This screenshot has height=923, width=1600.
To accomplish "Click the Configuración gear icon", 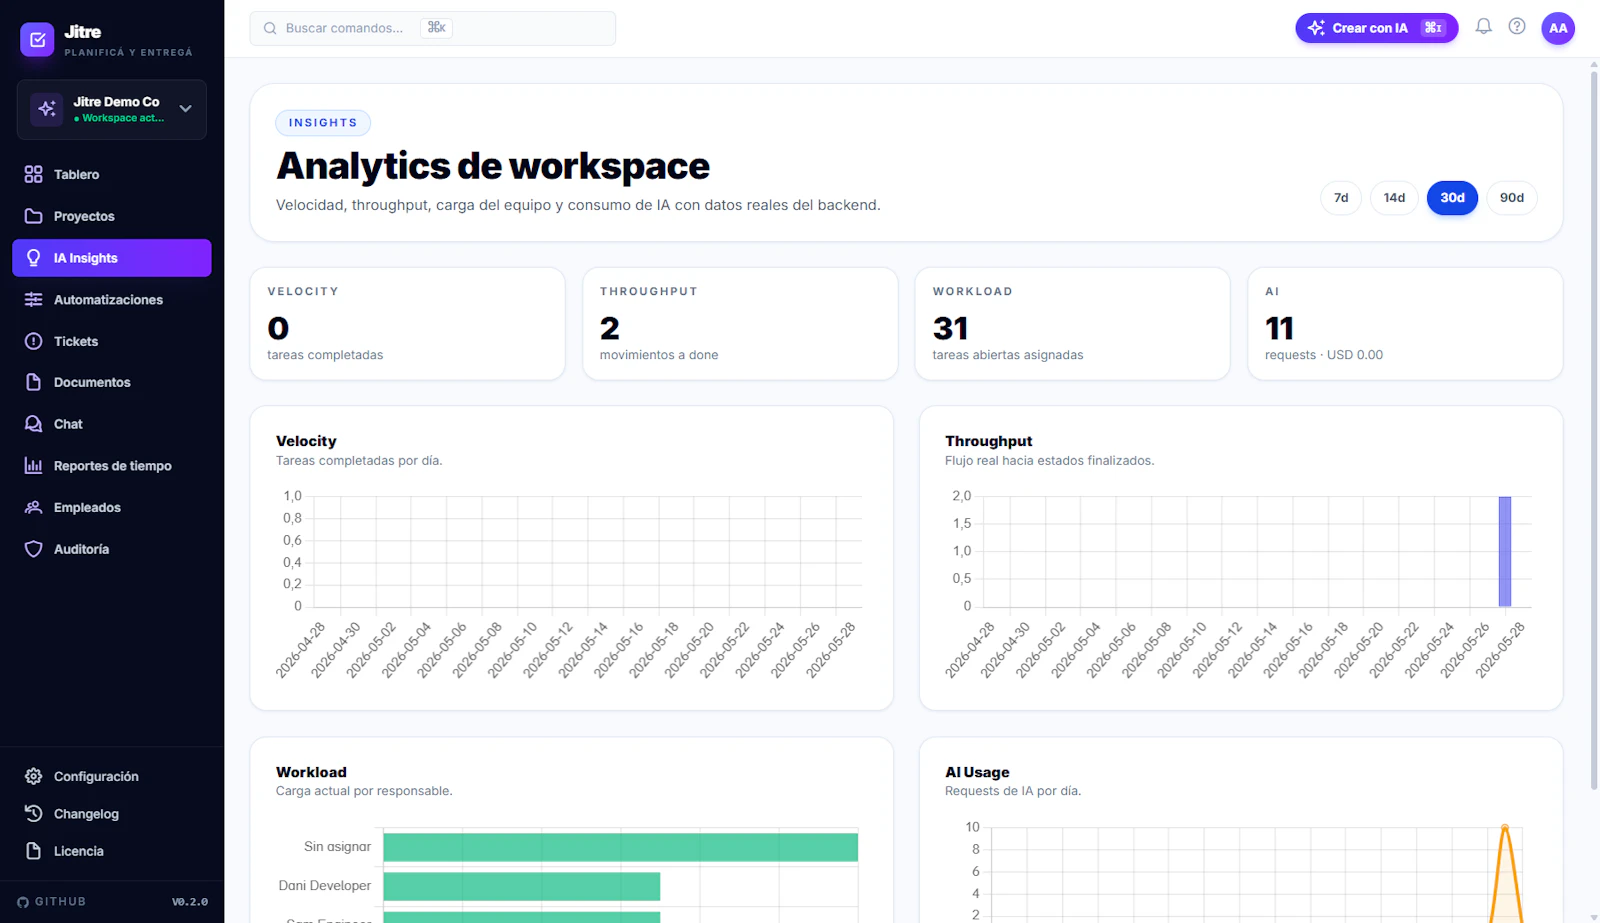I will click(33, 776).
